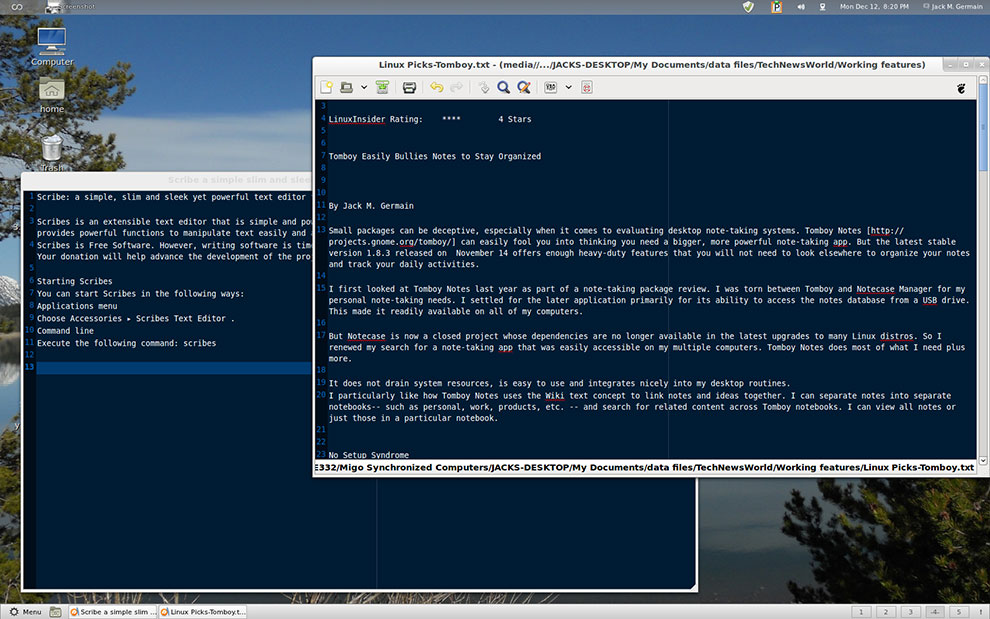Expand the recent files arrow beside open icon
This screenshot has height=619, width=990.
pos(364,87)
